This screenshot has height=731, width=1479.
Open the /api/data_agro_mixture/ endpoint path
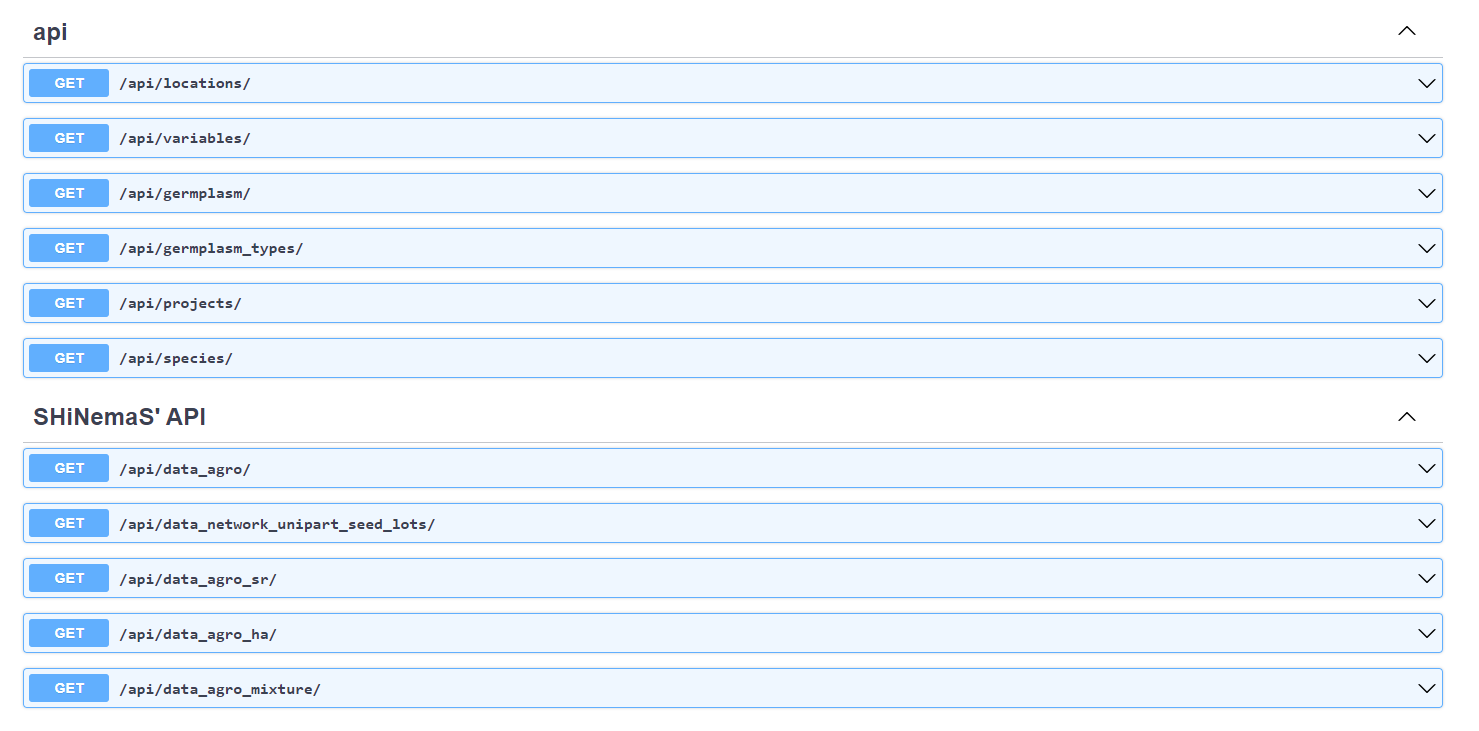pyautogui.click(x=220, y=688)
